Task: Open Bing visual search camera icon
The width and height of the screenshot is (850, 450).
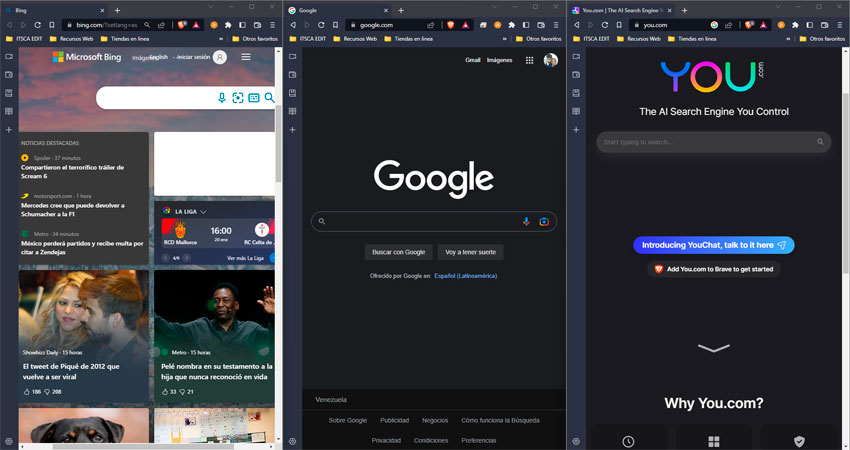Action: [238, 98]
